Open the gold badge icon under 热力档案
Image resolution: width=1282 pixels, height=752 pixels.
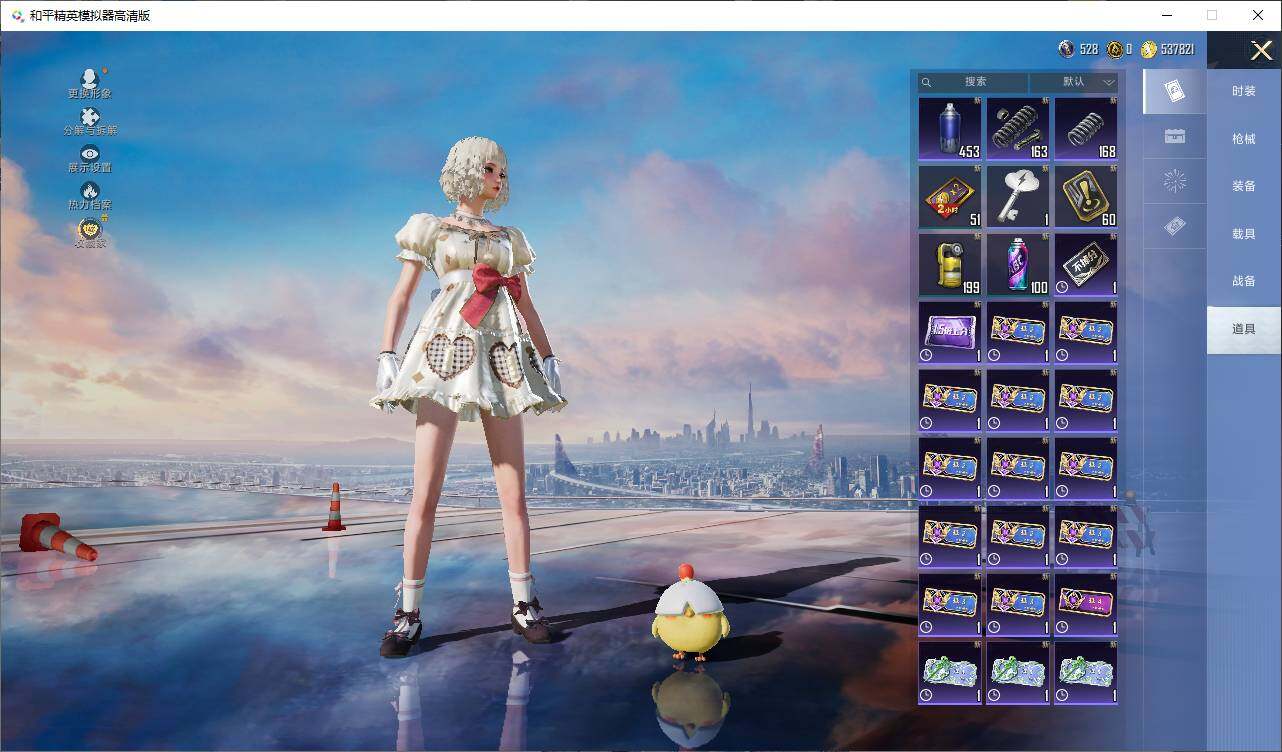pos(90,230)
